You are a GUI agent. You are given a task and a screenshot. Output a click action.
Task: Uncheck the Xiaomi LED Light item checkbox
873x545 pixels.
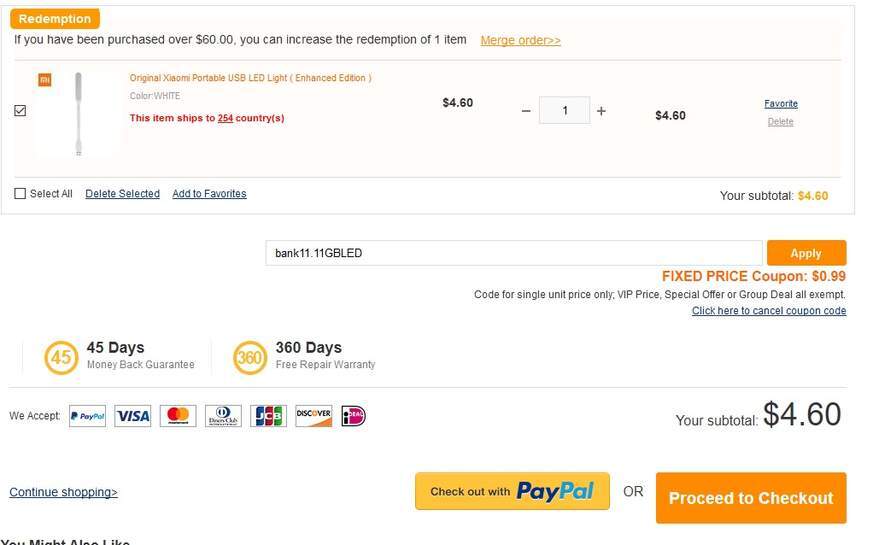point(20,111)
